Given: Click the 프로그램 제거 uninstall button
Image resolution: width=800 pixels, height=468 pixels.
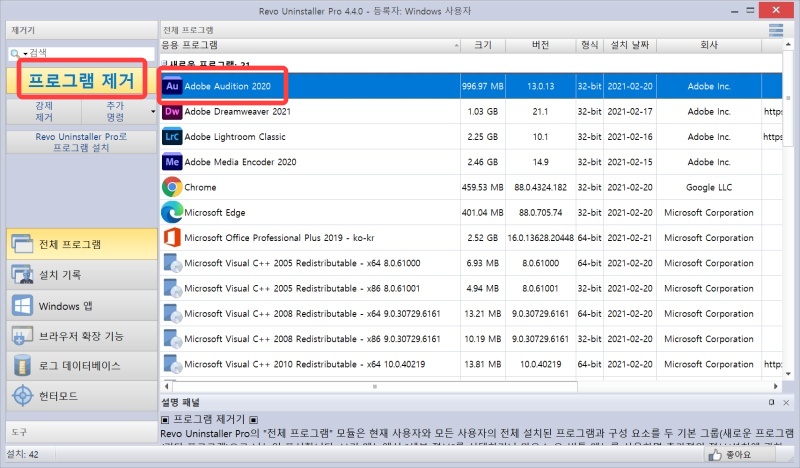Looking at the screenshot, I should (82, 81).
